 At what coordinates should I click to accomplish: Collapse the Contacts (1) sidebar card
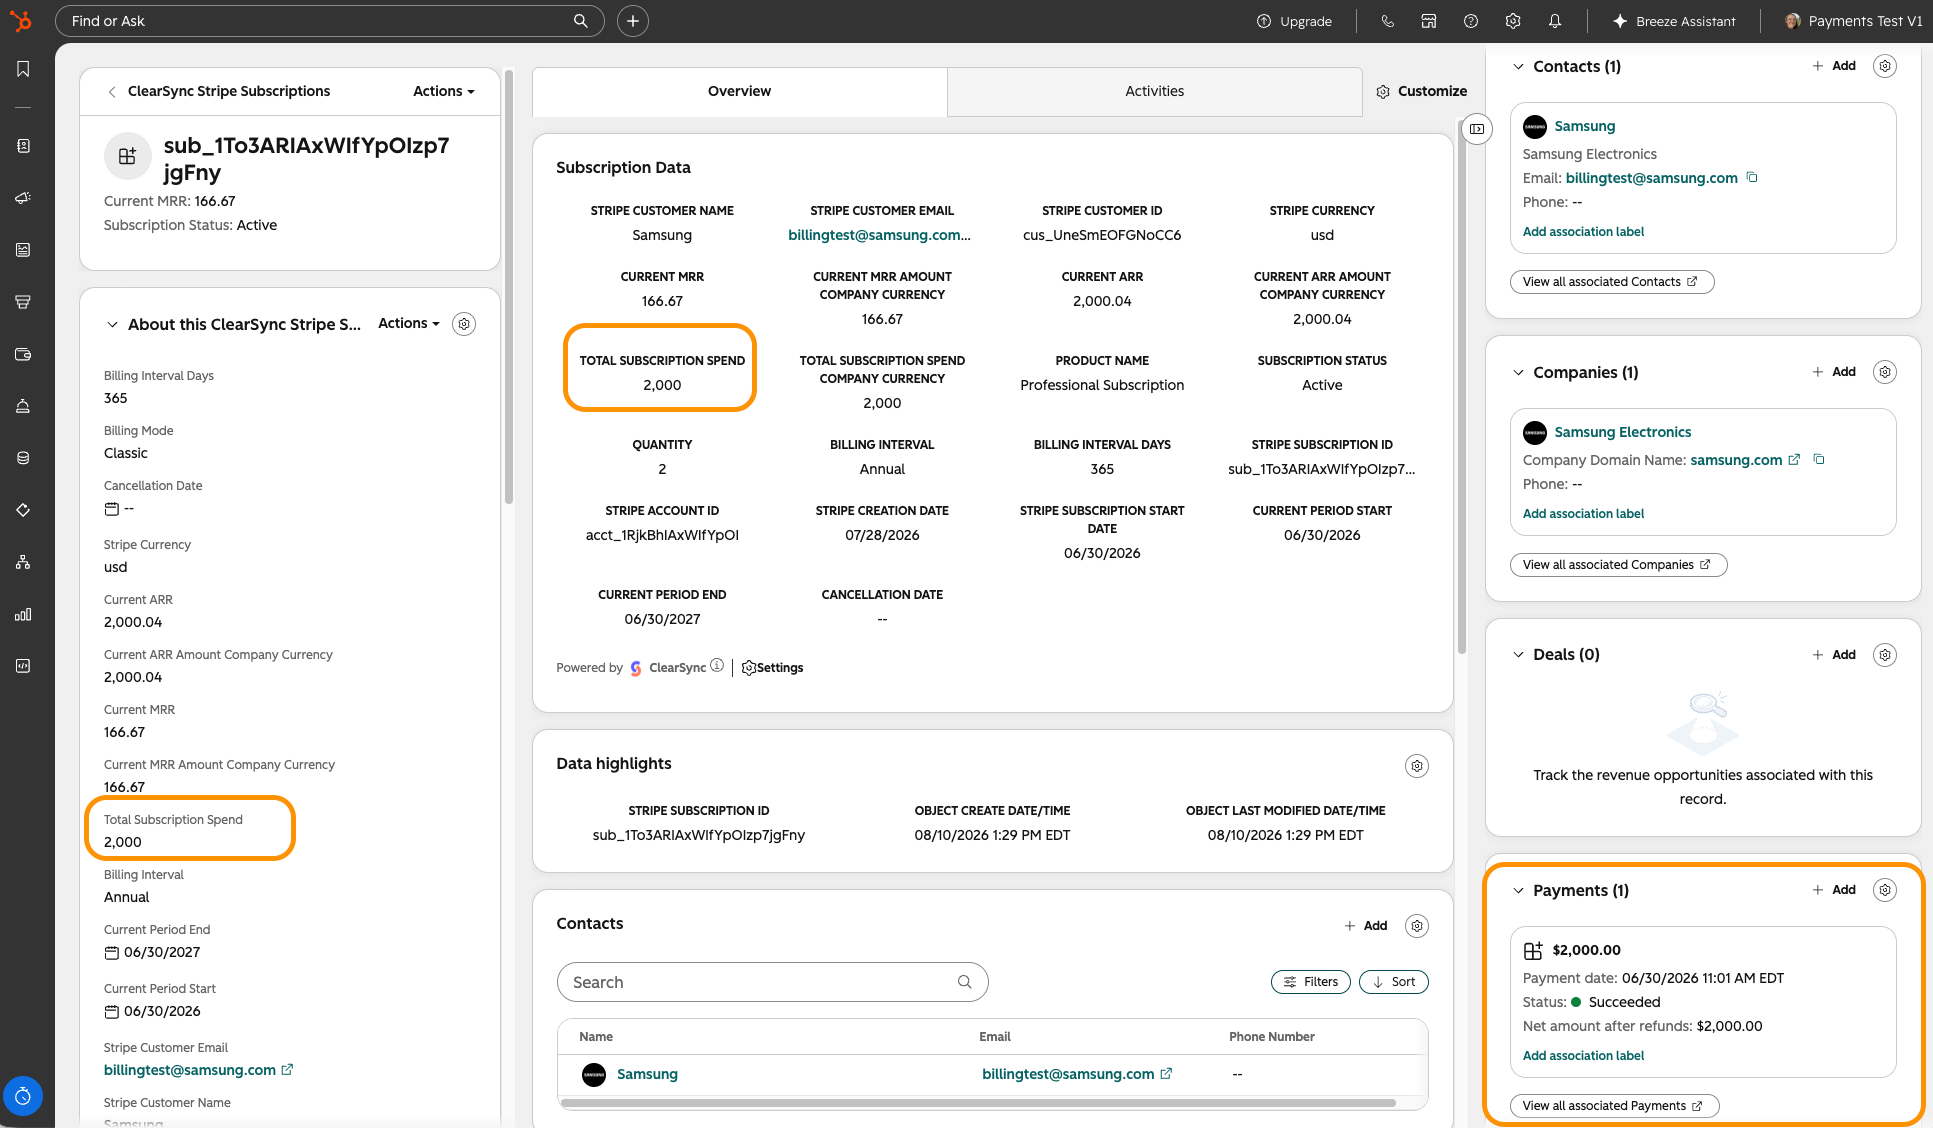(x=1518, y=66)
